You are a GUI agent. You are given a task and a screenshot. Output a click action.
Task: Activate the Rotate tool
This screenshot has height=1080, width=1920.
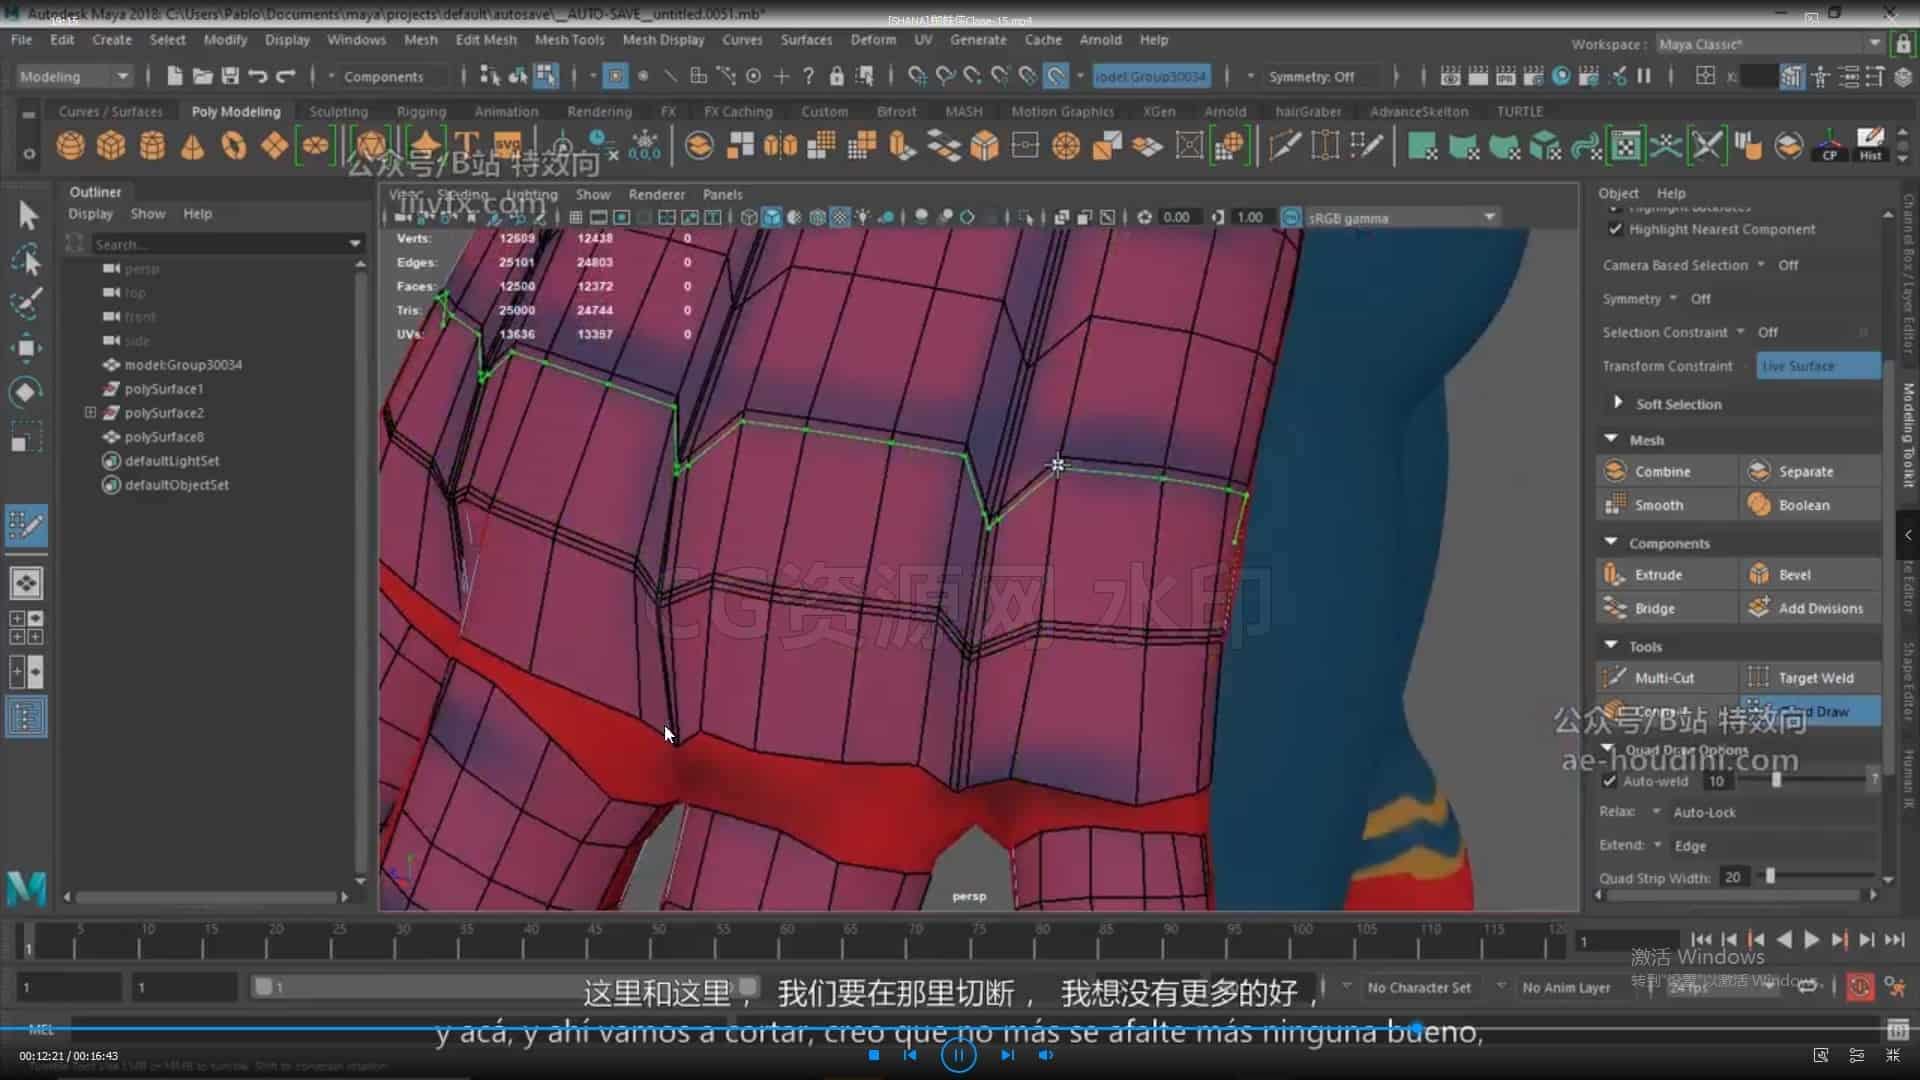tap(27, 392)
